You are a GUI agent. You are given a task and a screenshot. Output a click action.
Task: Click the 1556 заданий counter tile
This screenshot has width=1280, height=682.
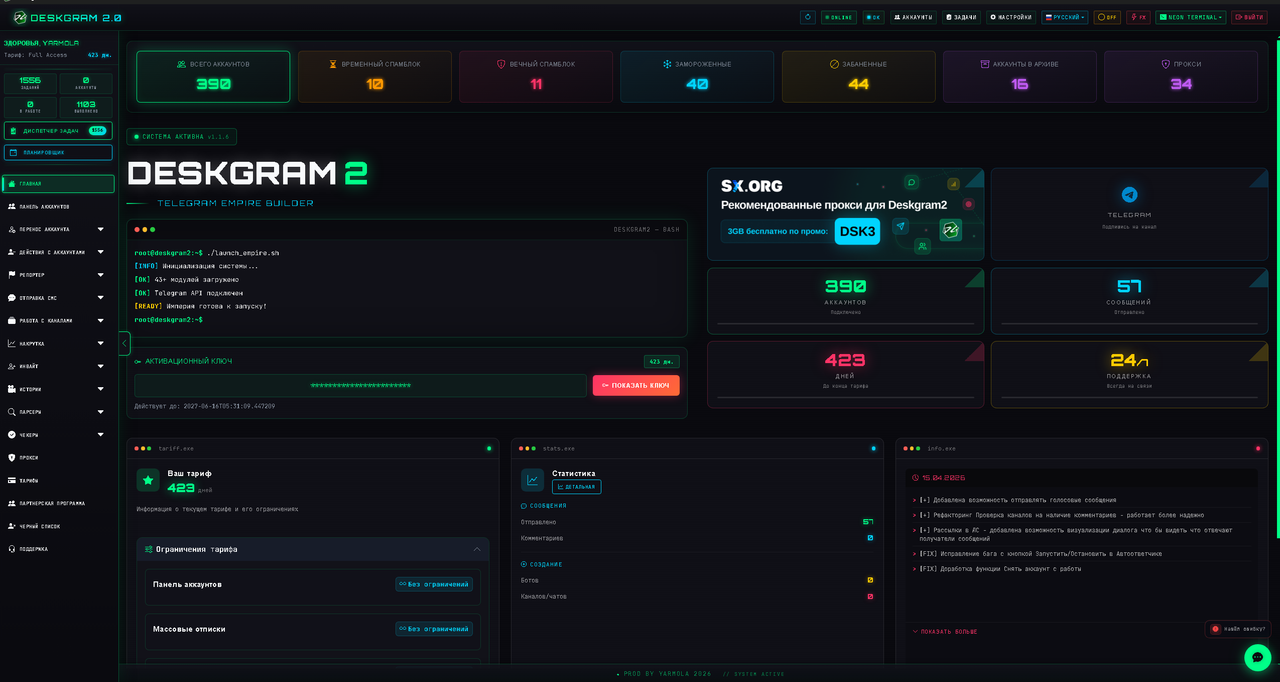click(30, 83)
